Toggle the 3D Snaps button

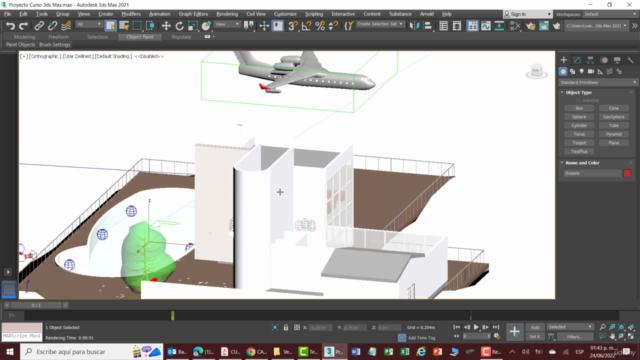coord(293,26)
